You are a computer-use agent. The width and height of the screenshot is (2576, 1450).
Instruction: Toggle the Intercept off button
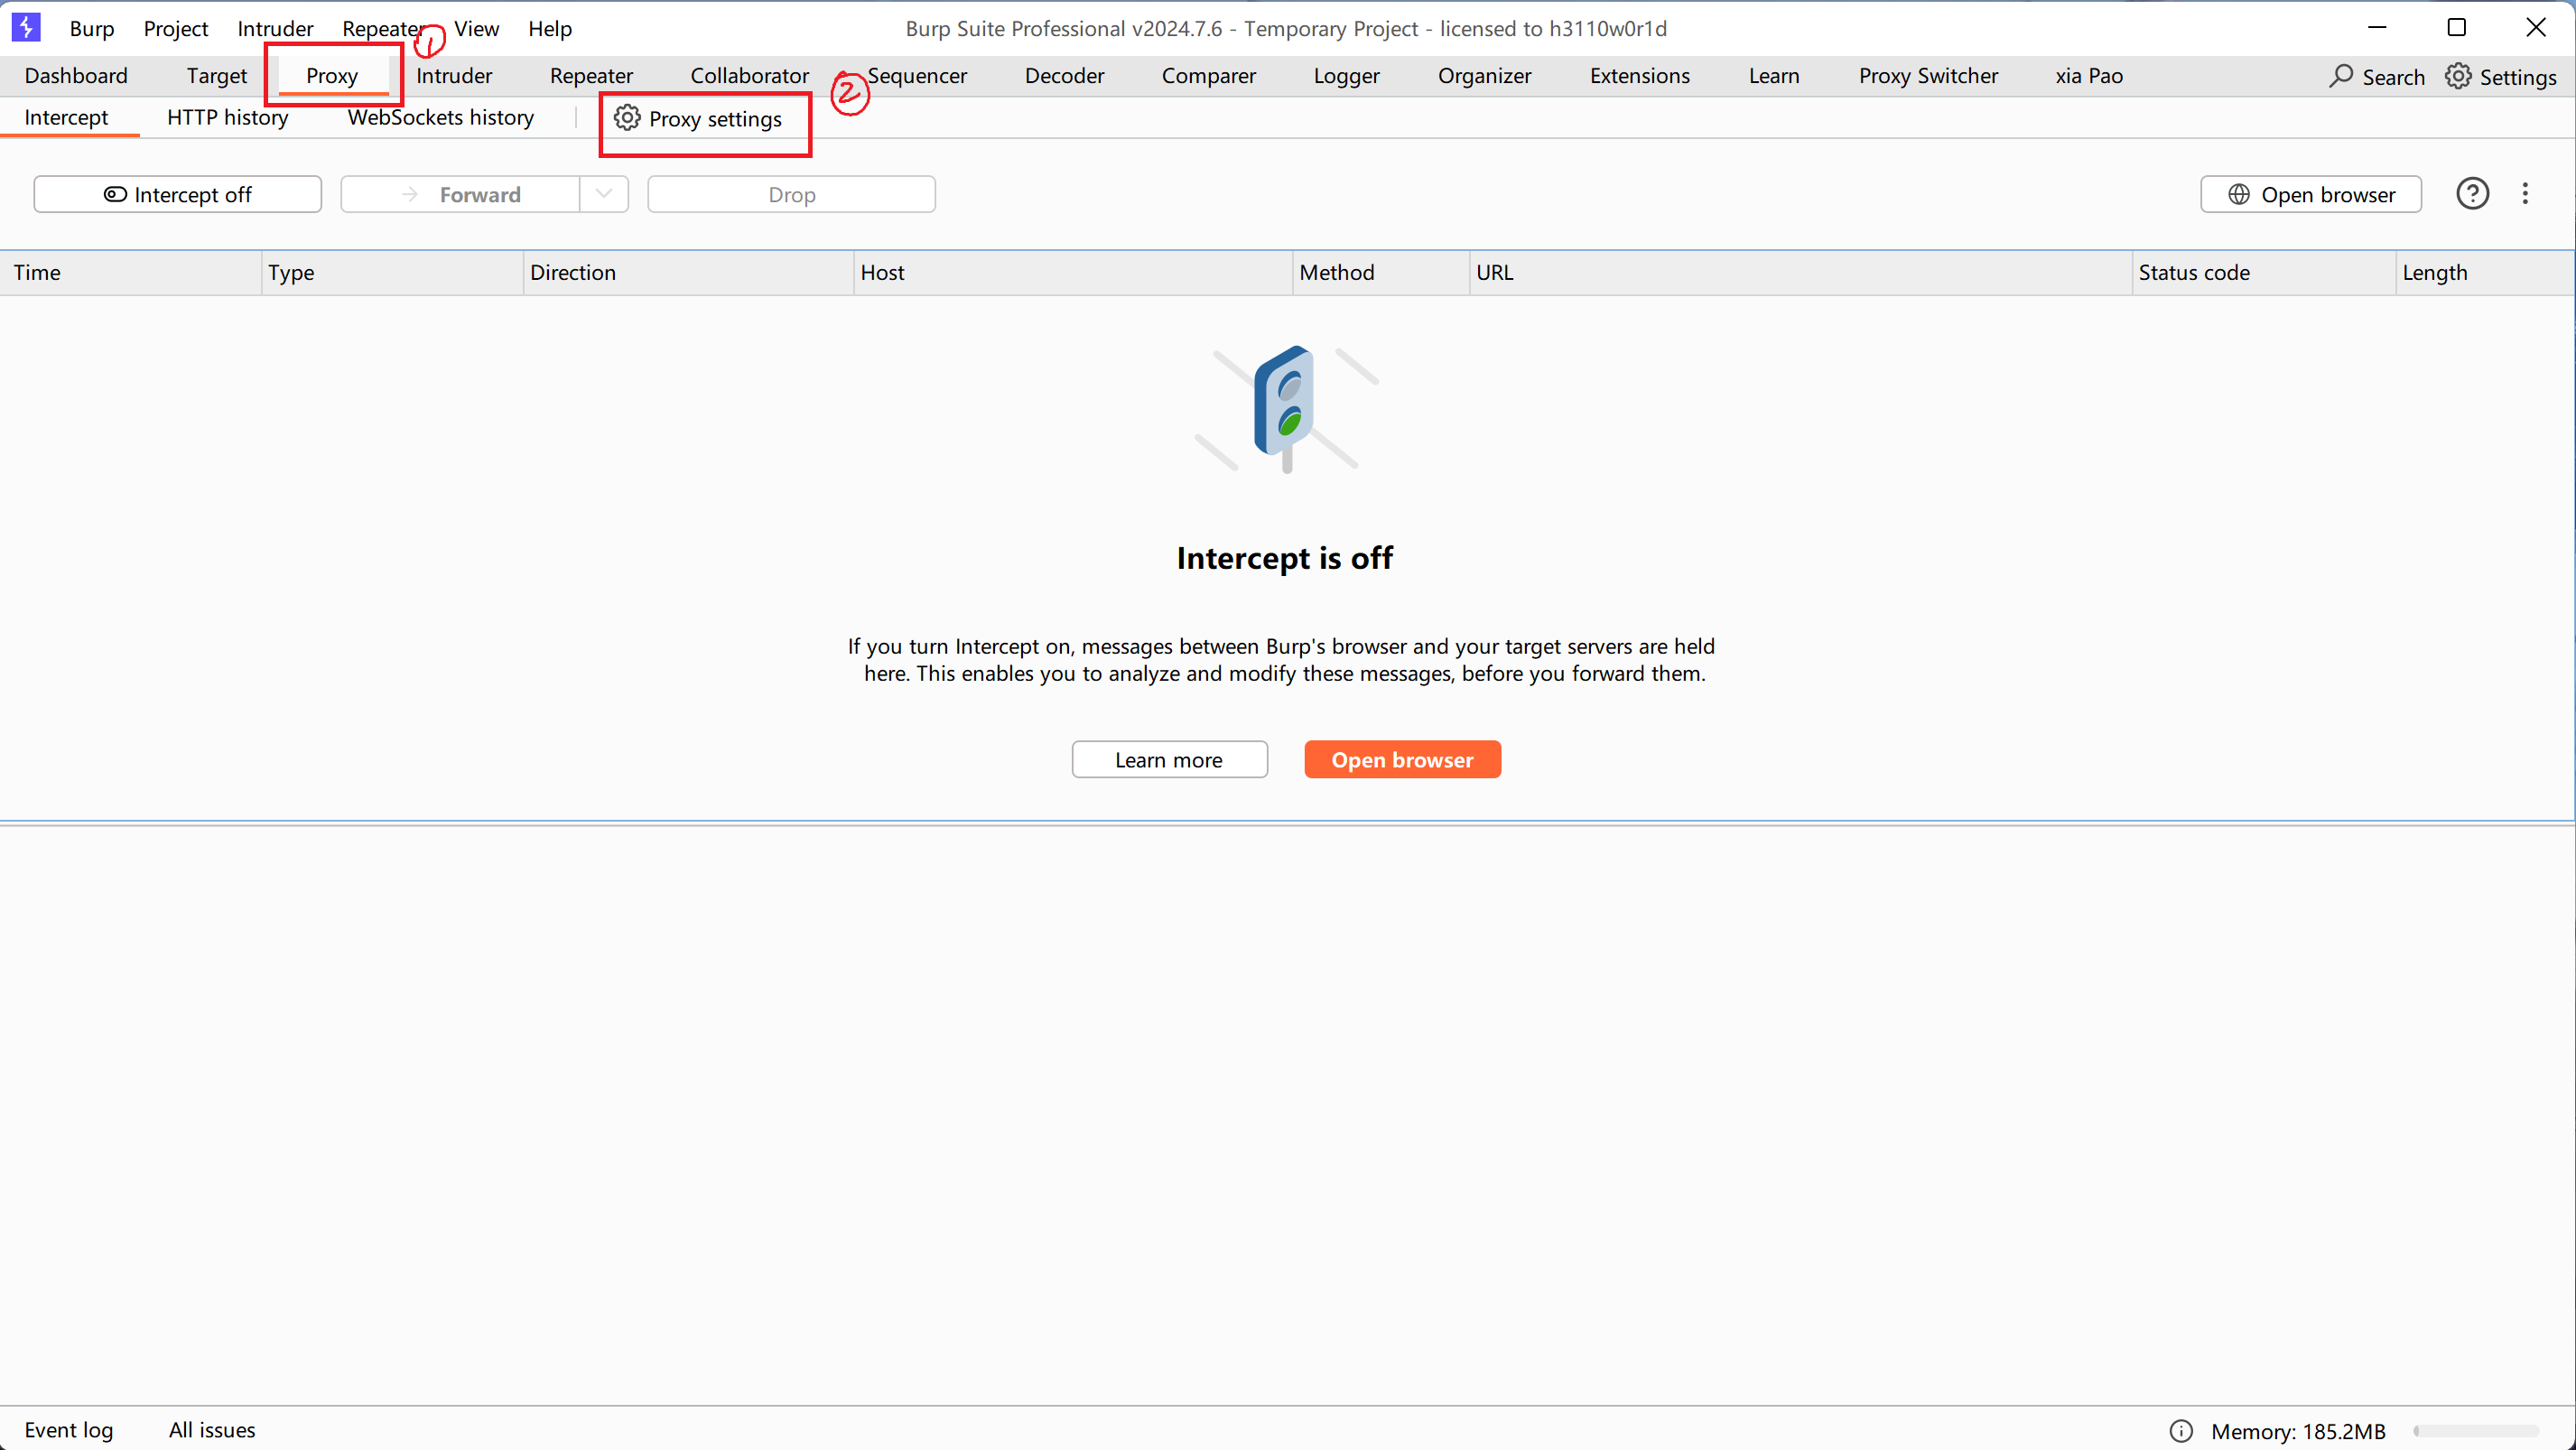(178, 195)
